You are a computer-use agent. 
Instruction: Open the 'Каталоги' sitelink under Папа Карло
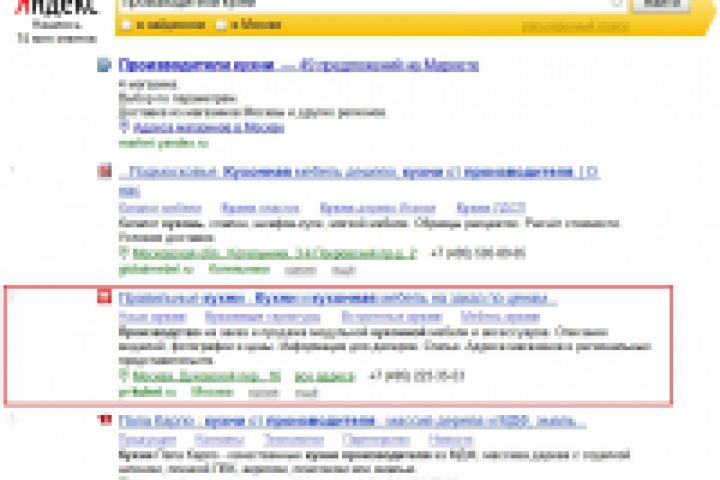[x=219, y=440]
